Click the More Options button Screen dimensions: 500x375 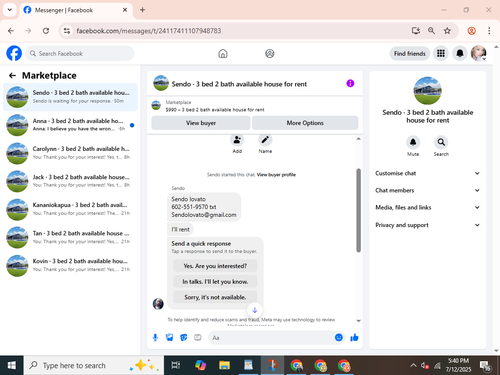(305, 123)
